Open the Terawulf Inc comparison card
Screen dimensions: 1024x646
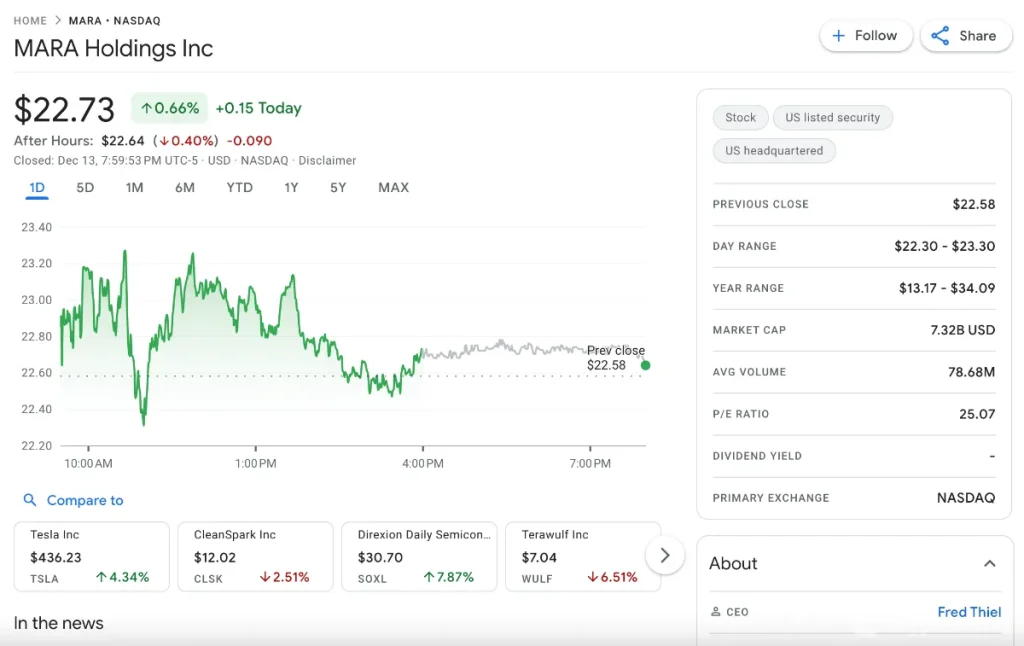click(x=583, y=557)
